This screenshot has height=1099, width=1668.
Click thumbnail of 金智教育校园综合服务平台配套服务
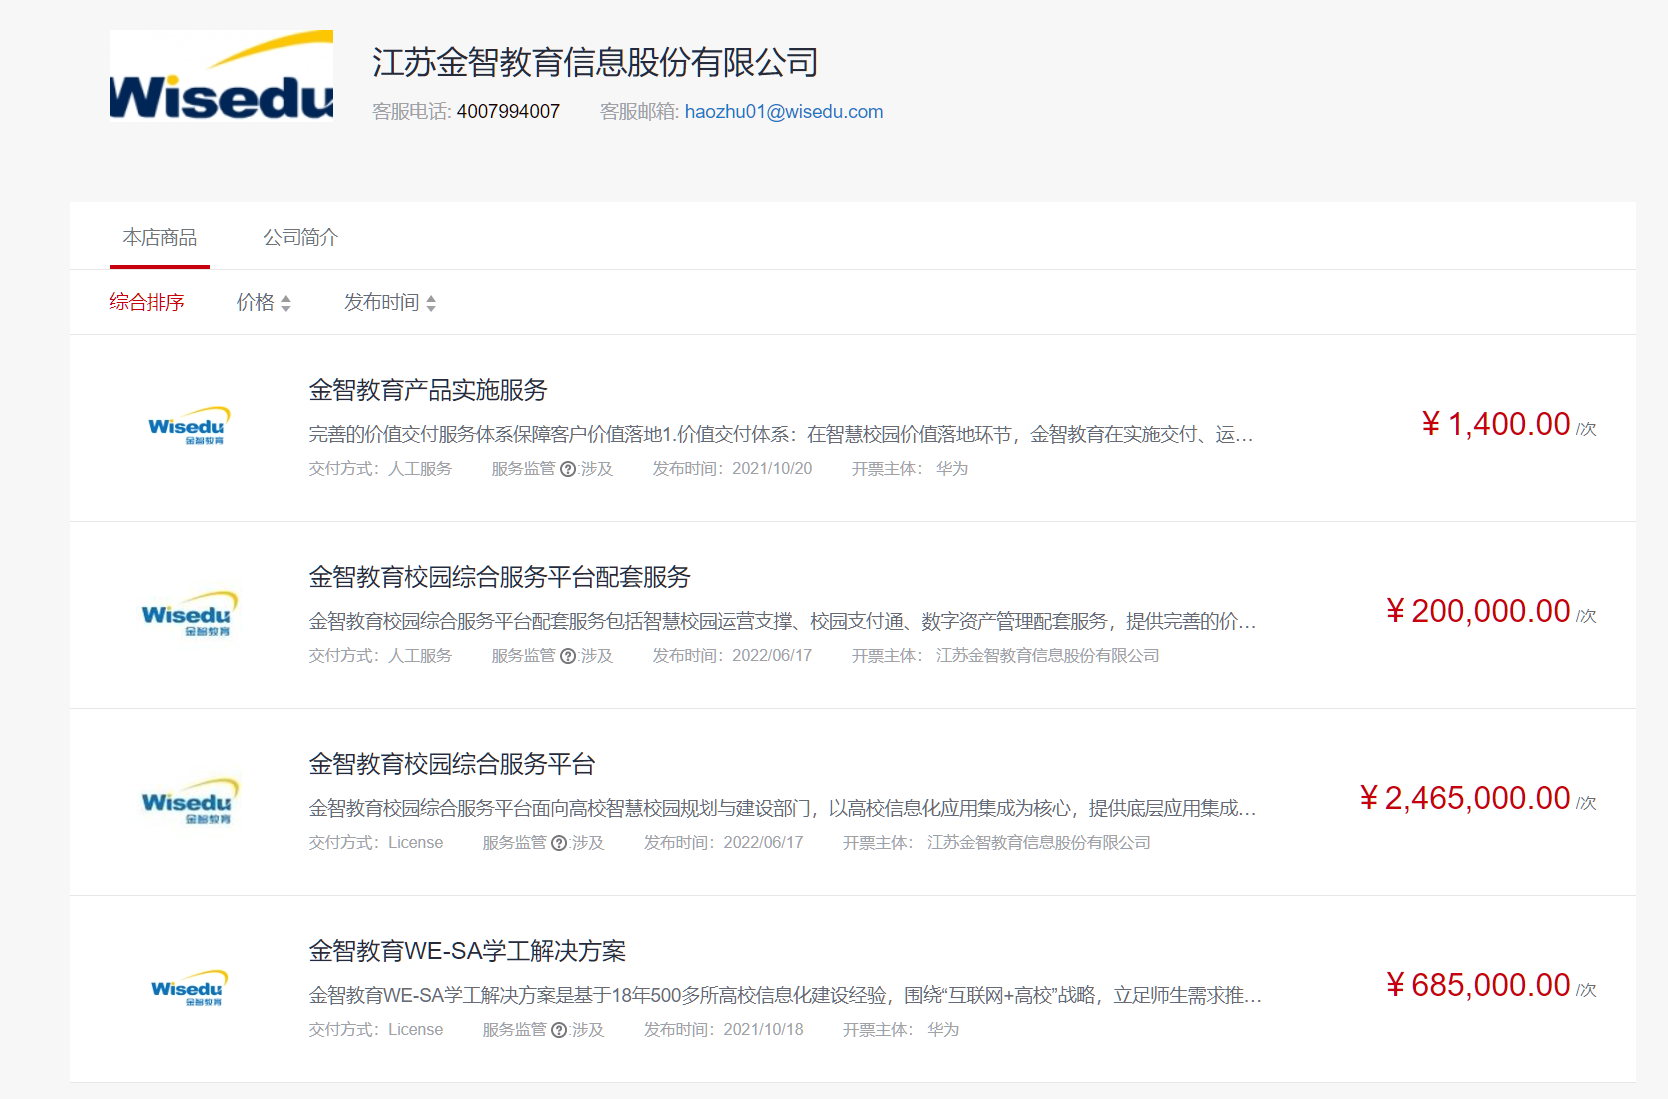189,614
